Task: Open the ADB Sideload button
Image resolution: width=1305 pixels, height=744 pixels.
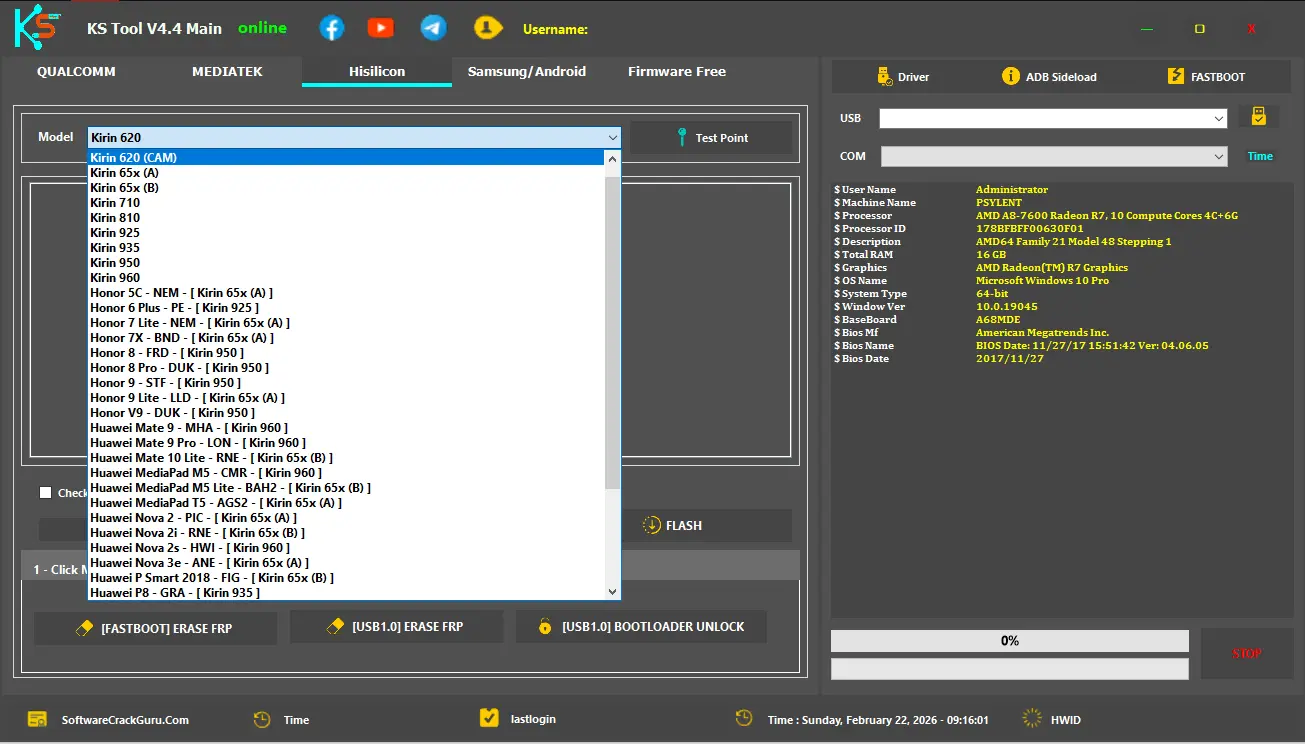Action: coord(1049,77)
